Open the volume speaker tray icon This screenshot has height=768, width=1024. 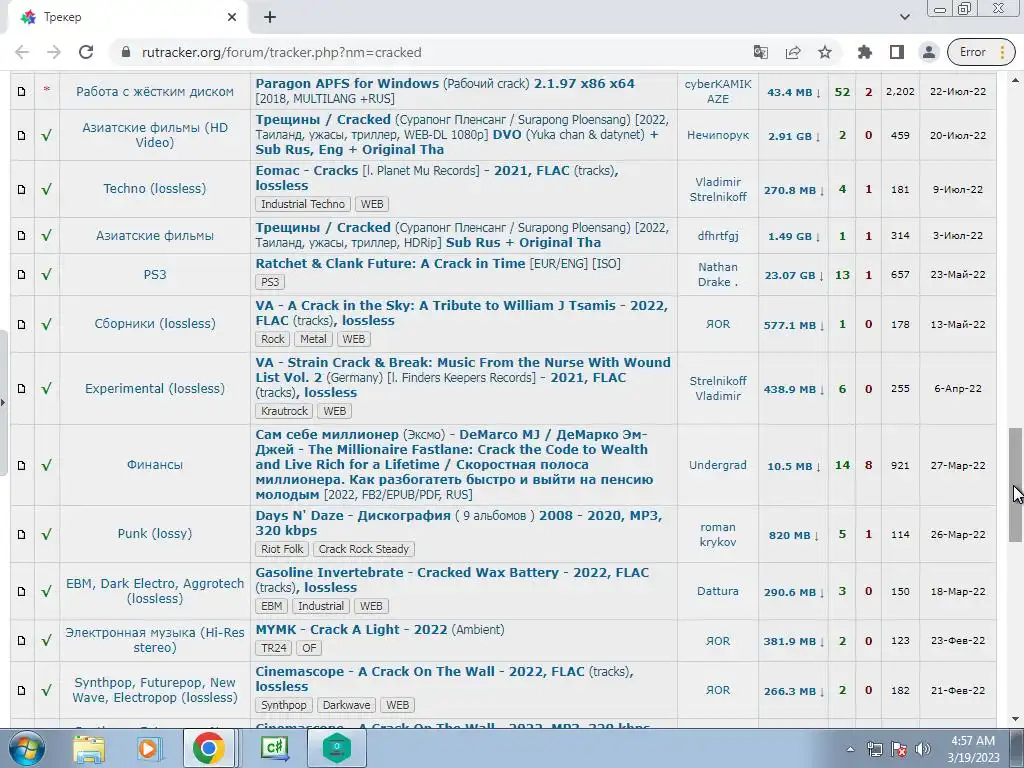(x=923, y=749)
